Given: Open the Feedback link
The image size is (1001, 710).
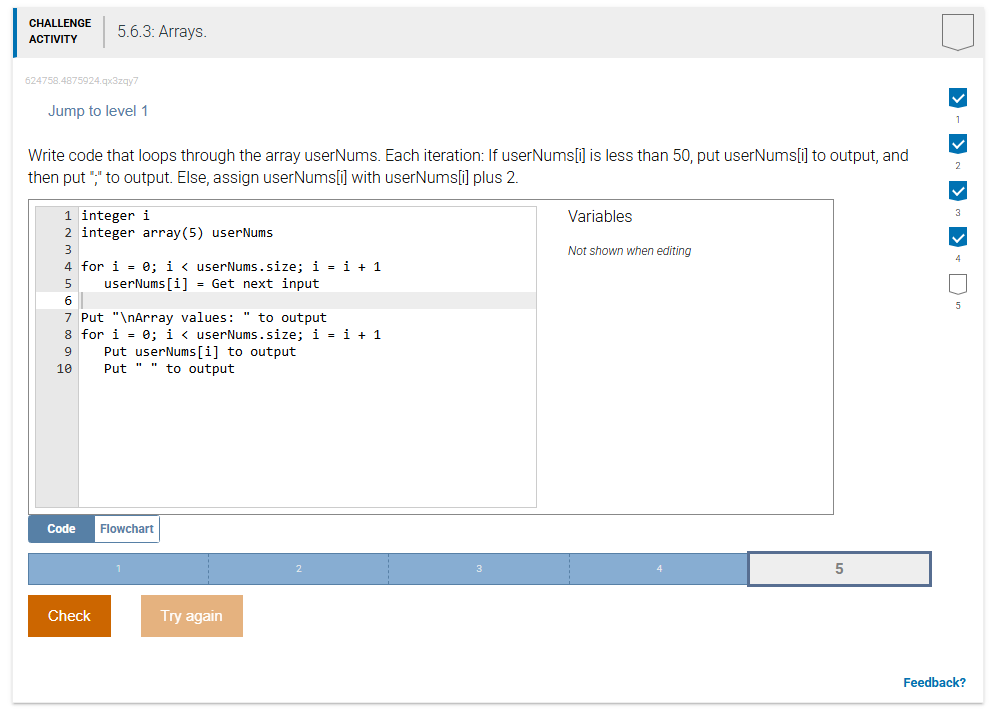Looking at the screenshot, I should click(x=934, y=682).
